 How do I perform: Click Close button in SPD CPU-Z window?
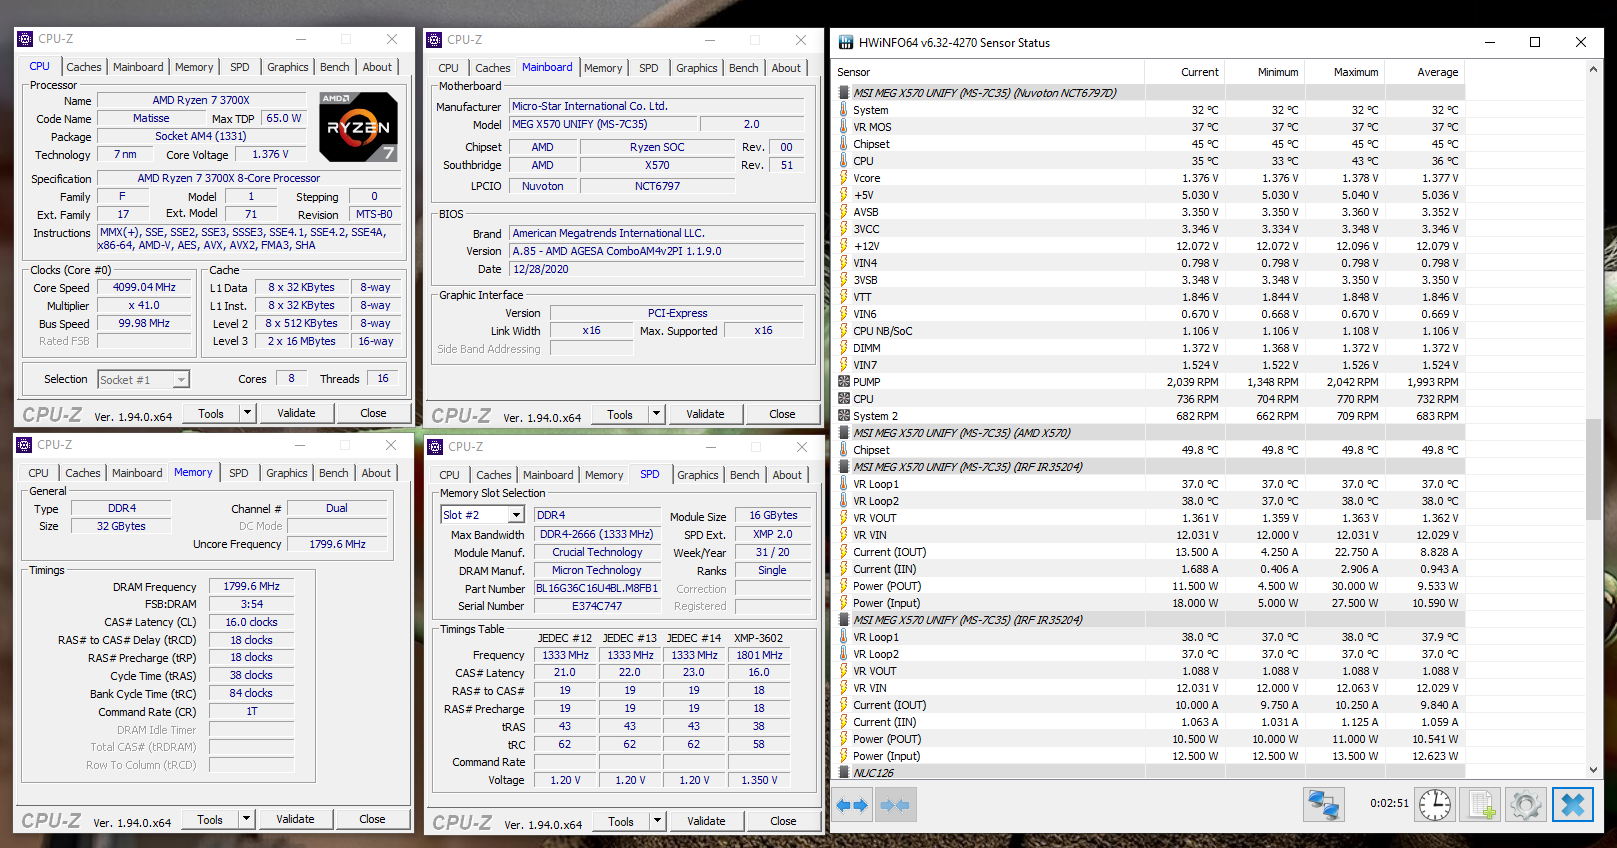coord(783,821)
